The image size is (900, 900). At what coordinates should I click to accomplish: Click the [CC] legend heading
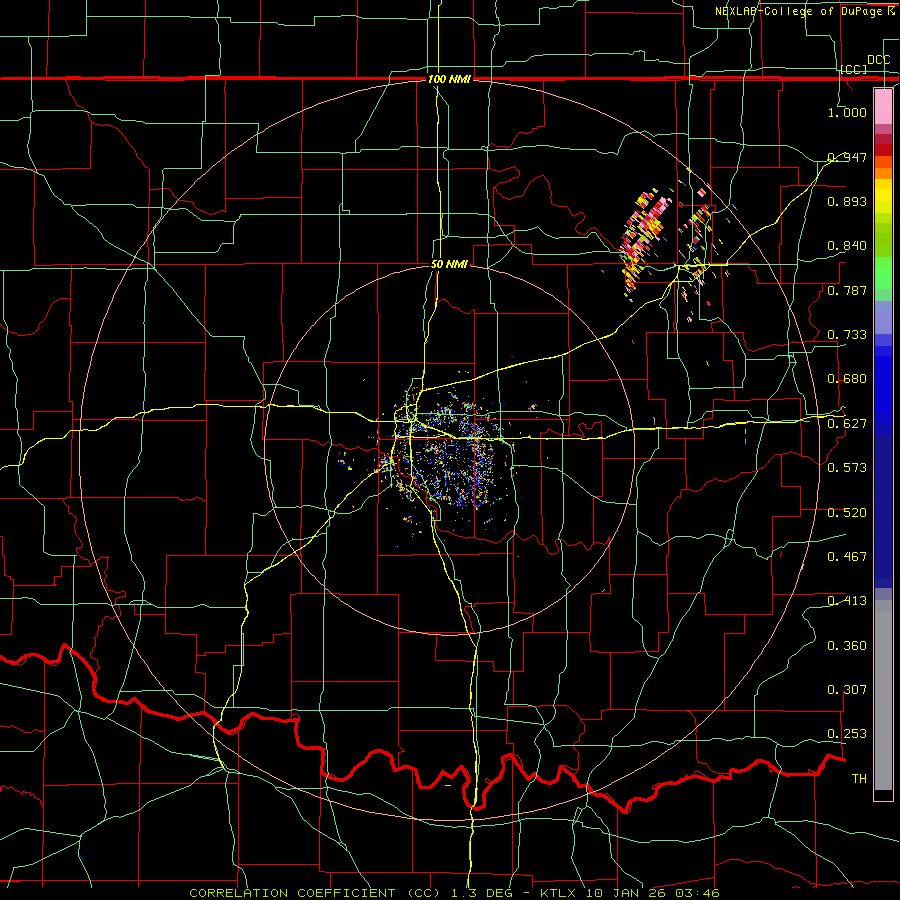854,69
